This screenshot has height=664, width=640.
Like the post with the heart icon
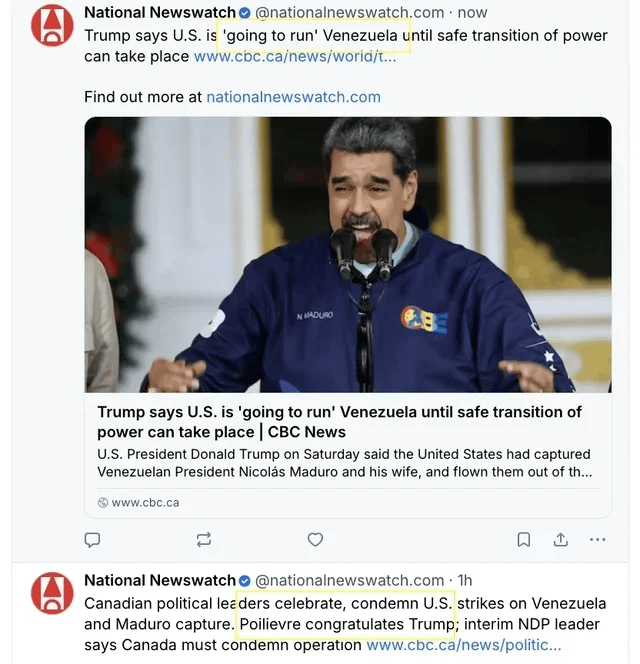tap(315, 540)
